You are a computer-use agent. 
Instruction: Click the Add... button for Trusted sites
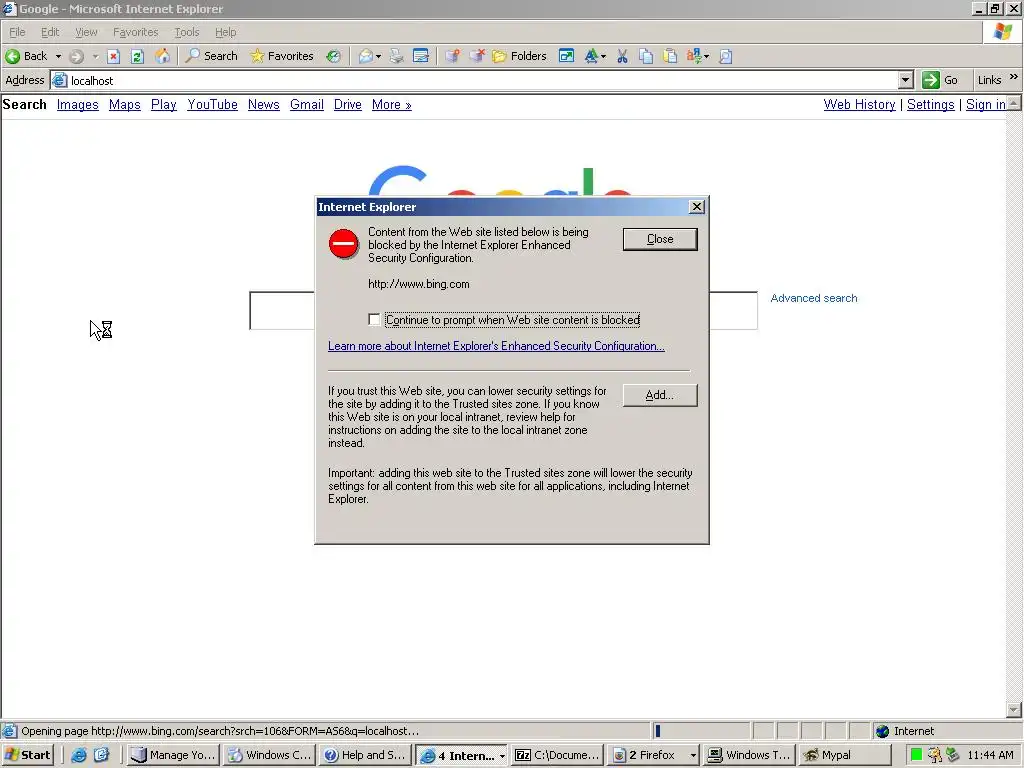[x=660, y=395]
